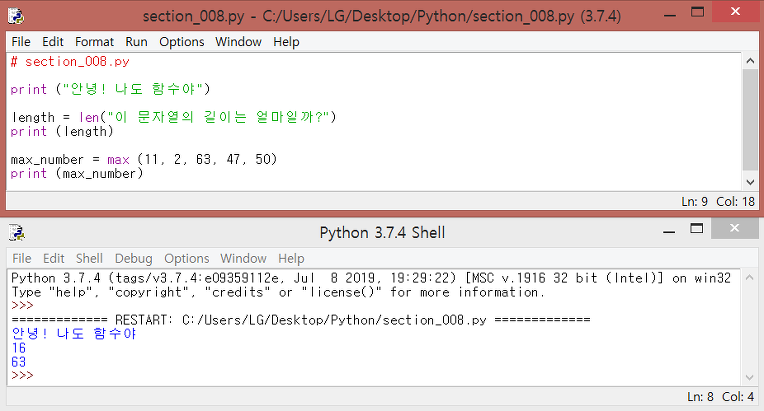Open the Edit menu in editor window

click(53, 42)
